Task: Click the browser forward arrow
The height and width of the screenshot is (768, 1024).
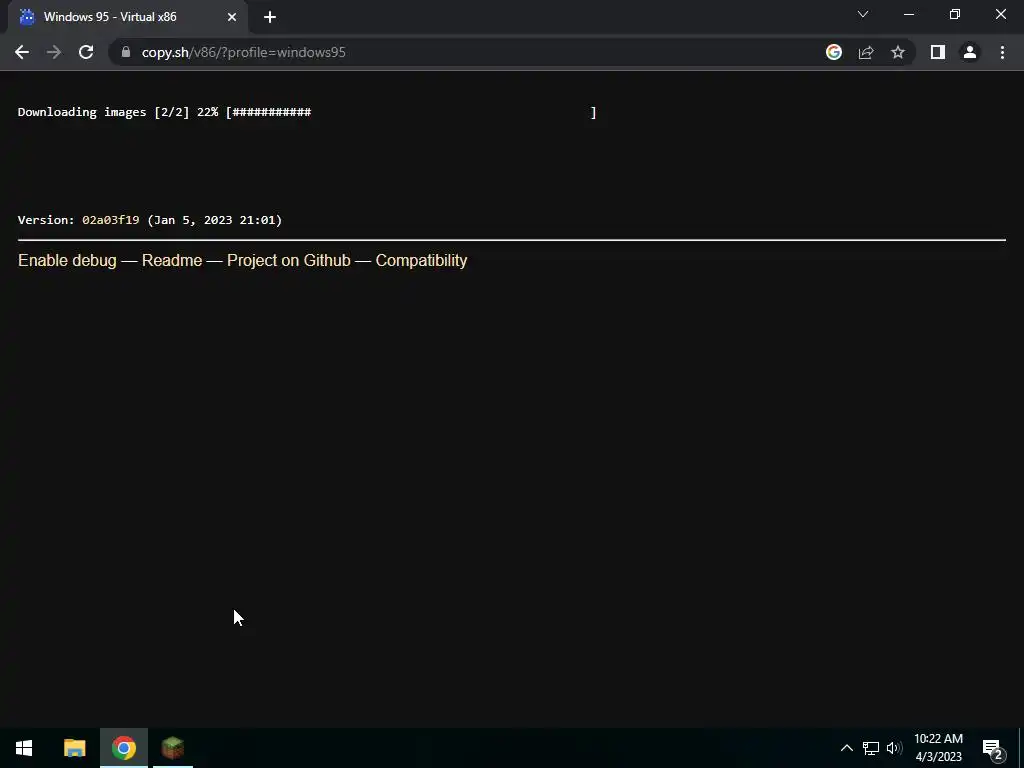Action: (x=54, y=52)
